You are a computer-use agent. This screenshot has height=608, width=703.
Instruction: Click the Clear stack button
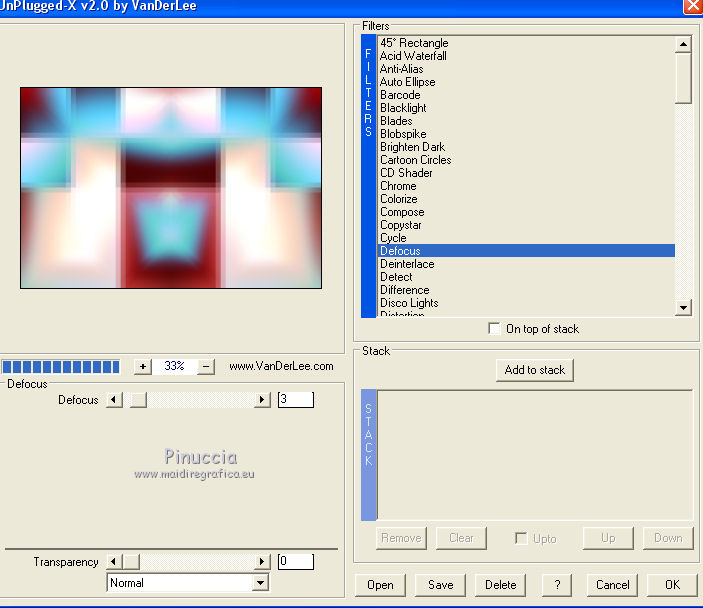[x=461, y=538]
